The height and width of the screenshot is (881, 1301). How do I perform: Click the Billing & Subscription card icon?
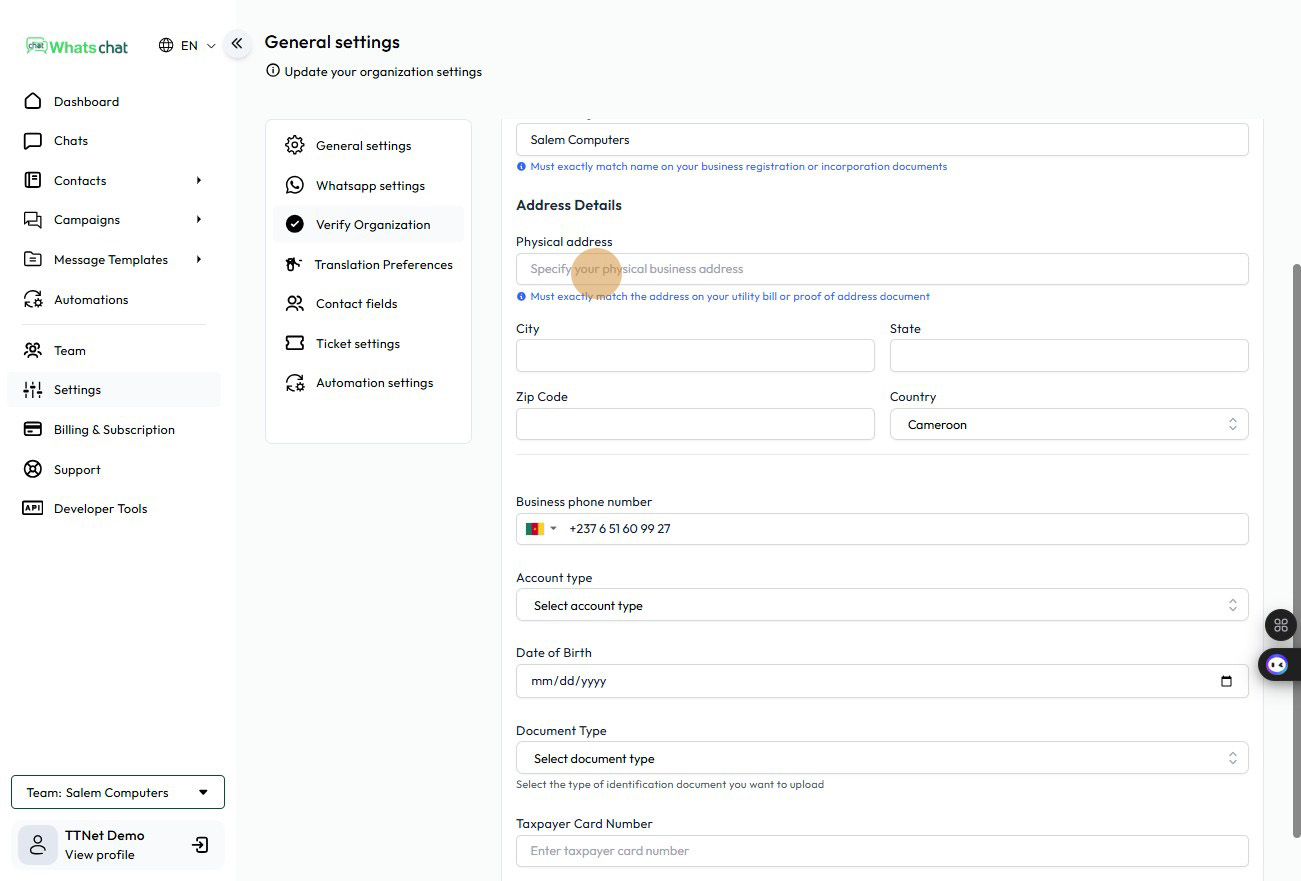33,429
